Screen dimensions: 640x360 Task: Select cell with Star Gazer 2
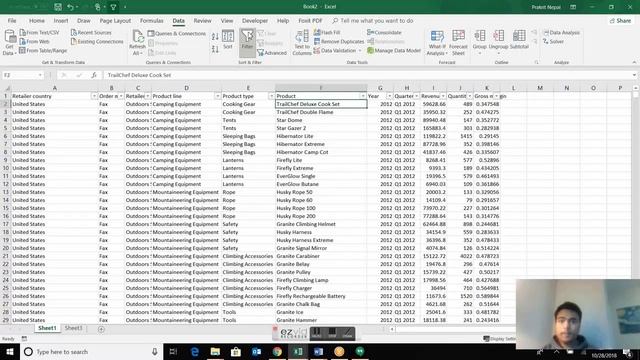[x=321, y=128]
